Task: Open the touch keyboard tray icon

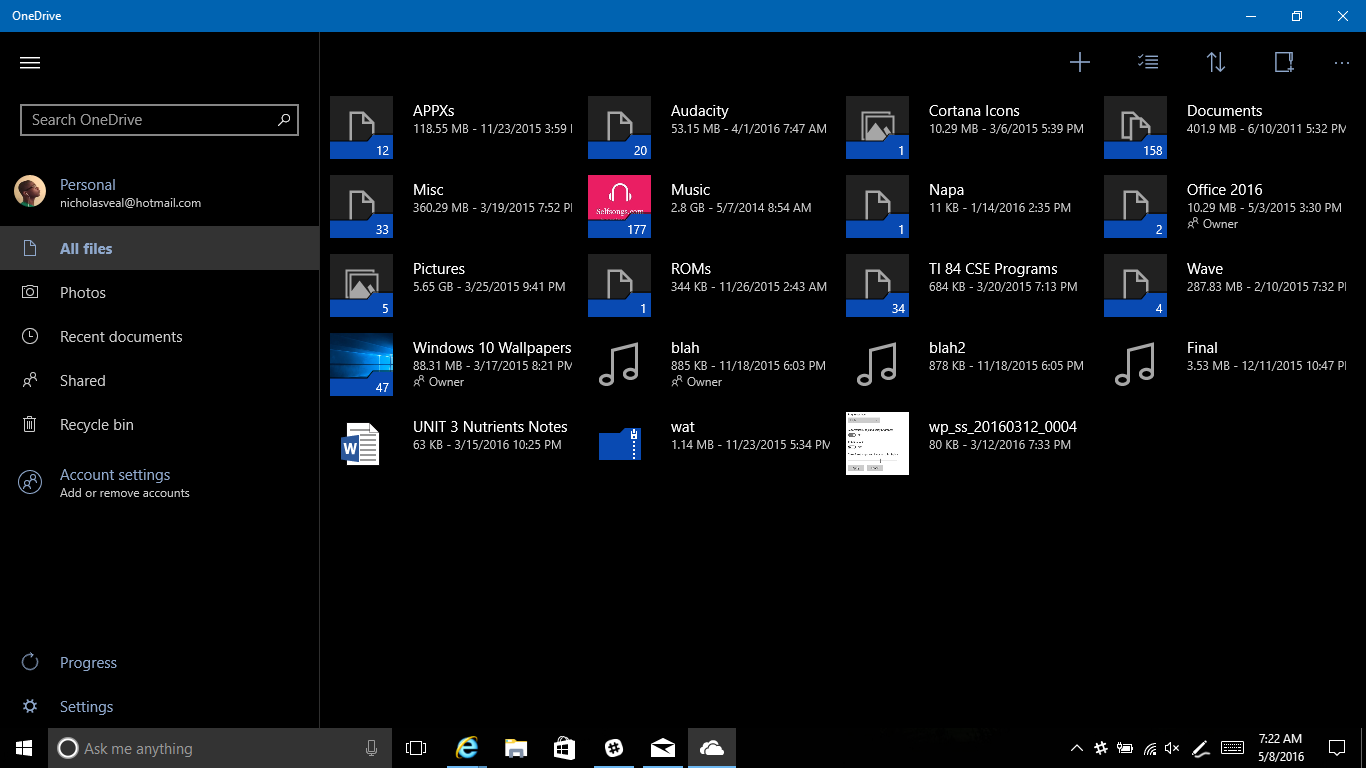Action: click(1232, 748)
